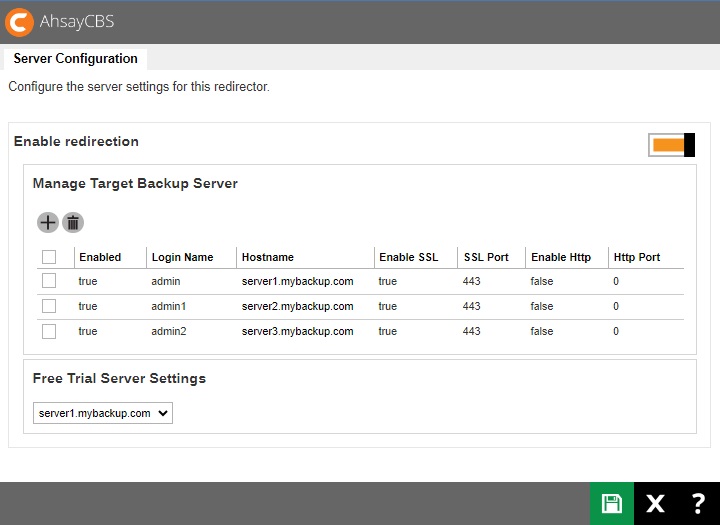Click the Login Name column header
Screen dimensions: 720x525
click(182, 257)
